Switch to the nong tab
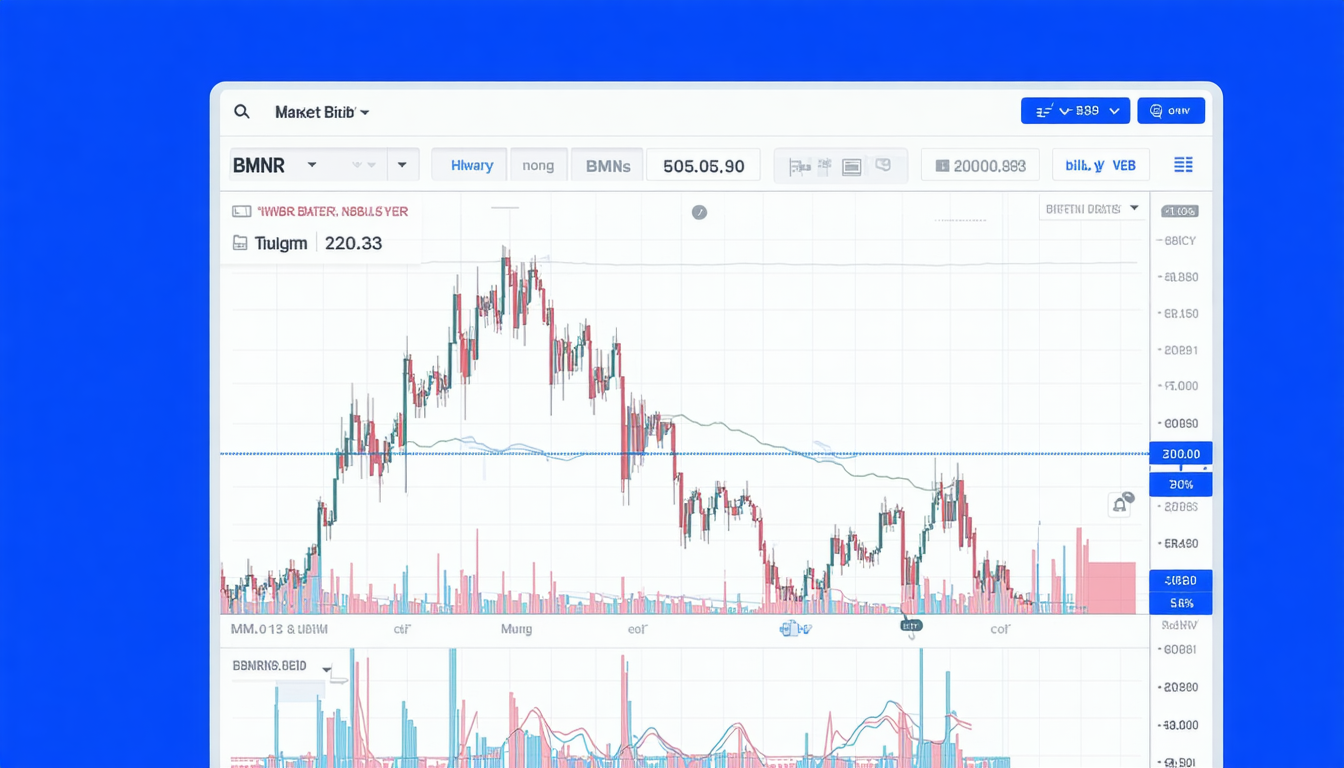Image resolution: width=1344 pixels, height=768 pixels. (538, 165)
